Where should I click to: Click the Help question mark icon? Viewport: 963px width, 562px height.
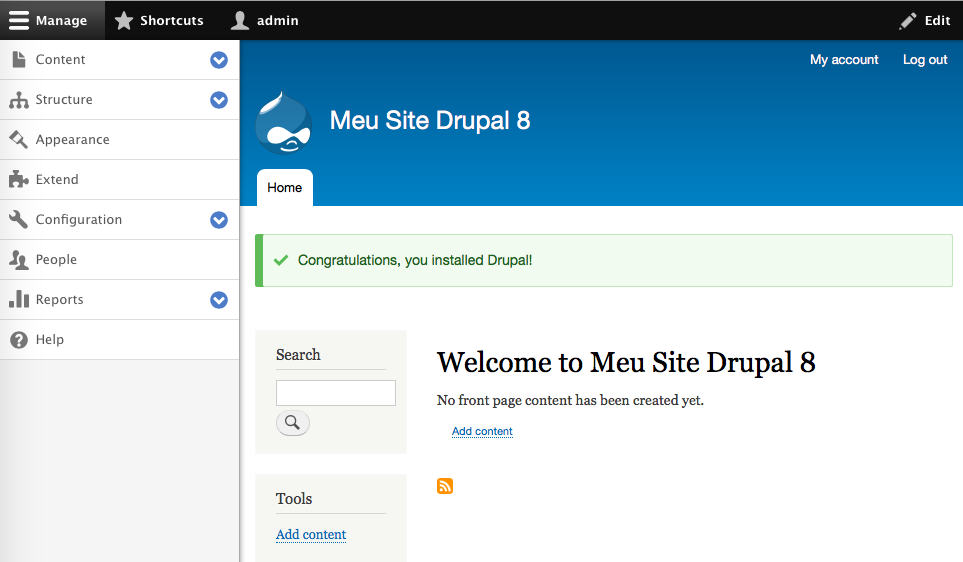19,340
